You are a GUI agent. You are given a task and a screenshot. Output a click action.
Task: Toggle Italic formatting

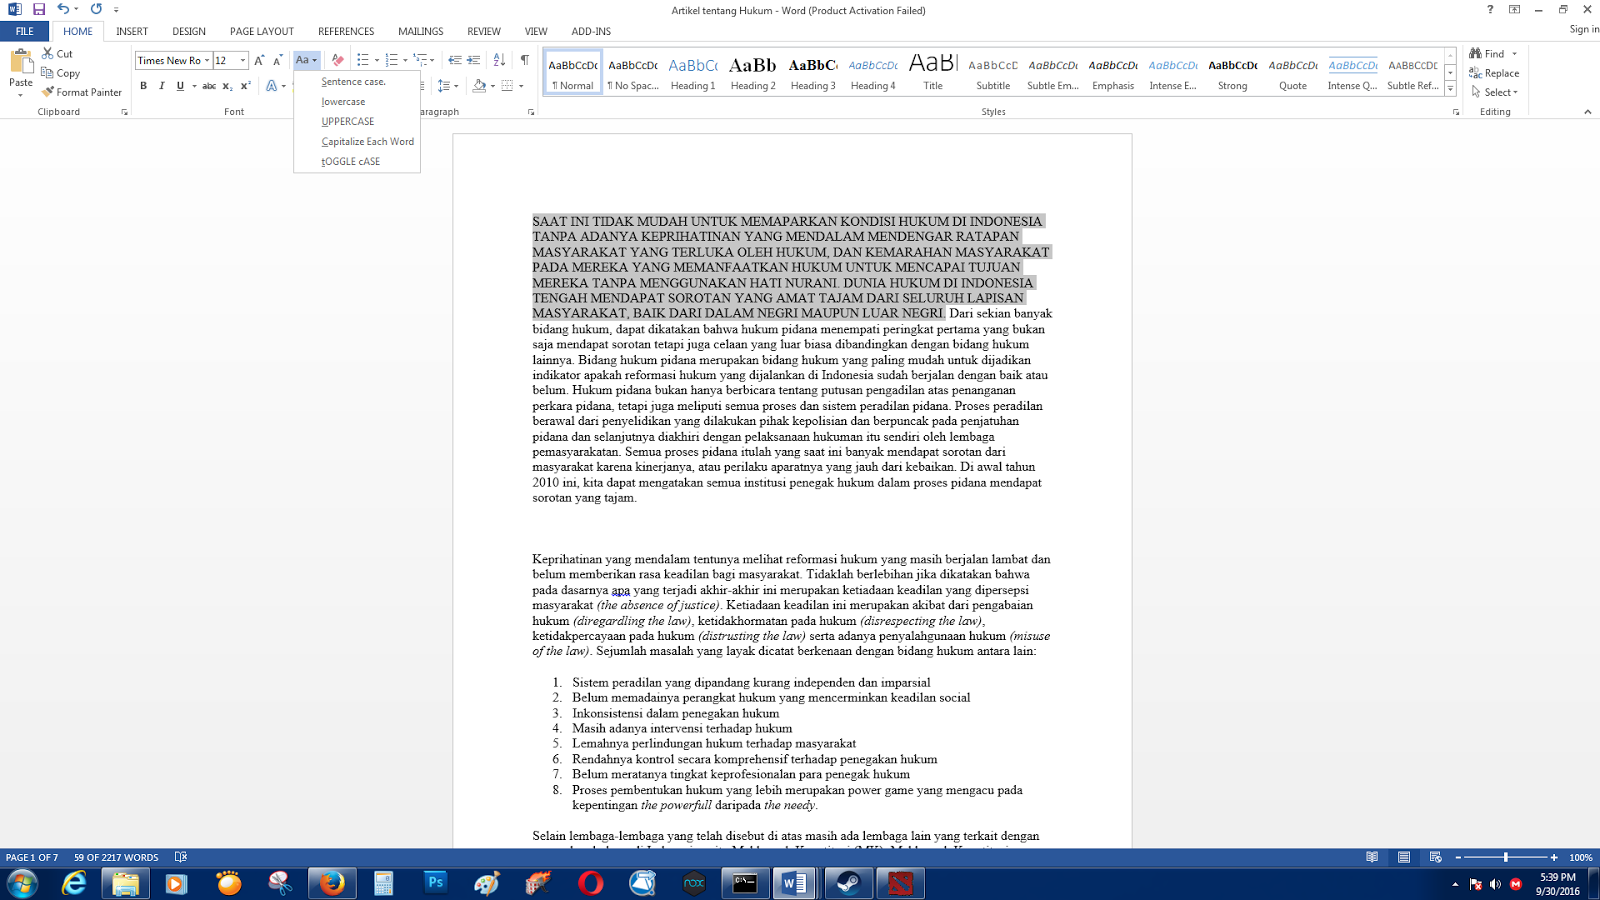(162, 86)
